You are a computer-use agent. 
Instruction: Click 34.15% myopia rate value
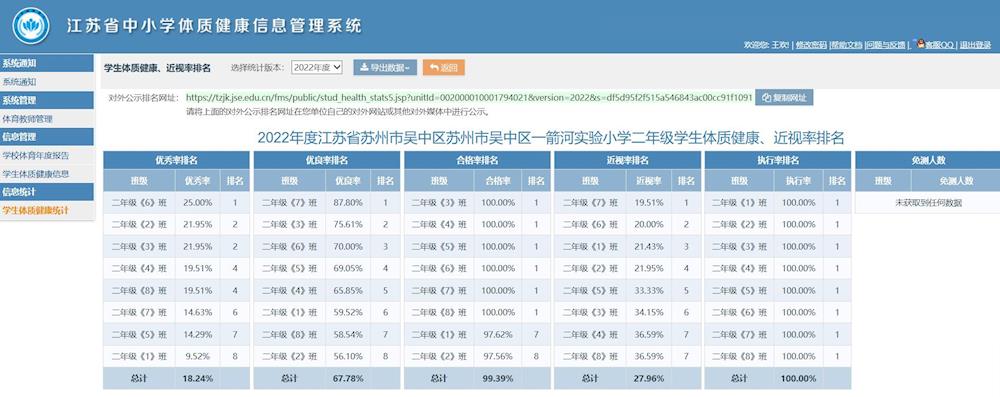(x=649, y=312)
